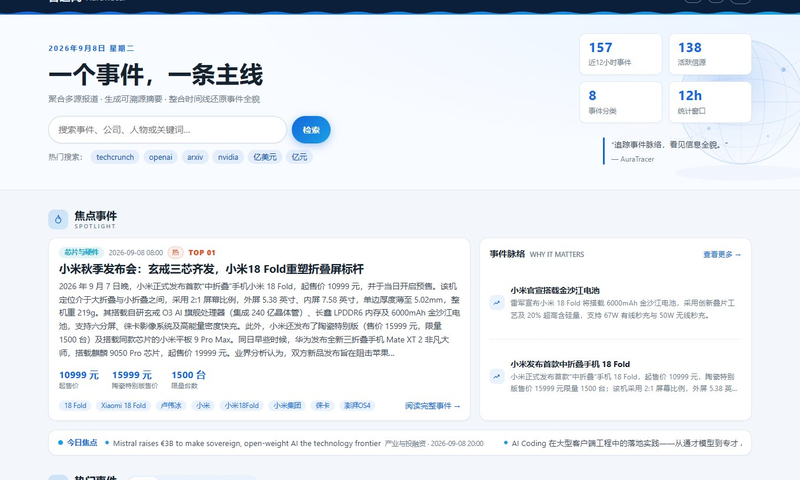Select the openai hot search tag

[161, 157]
